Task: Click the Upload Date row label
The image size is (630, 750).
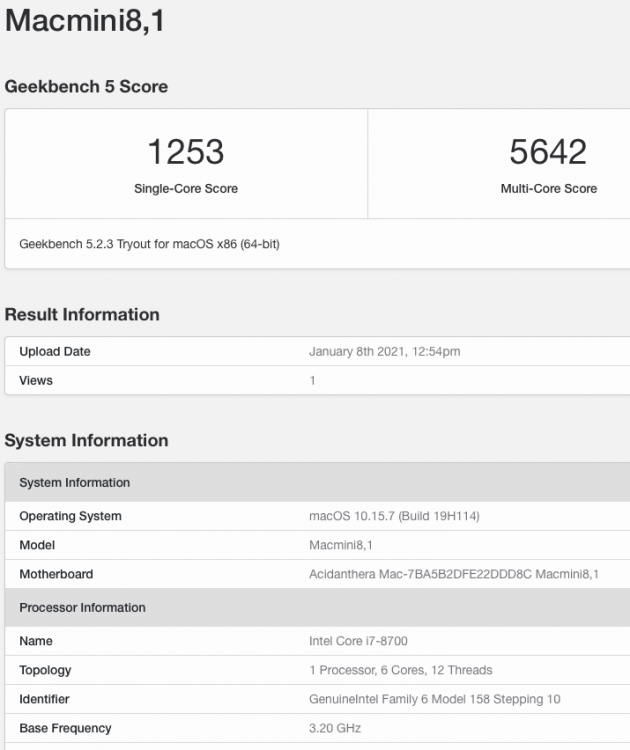Action: [x=55, y=352]
